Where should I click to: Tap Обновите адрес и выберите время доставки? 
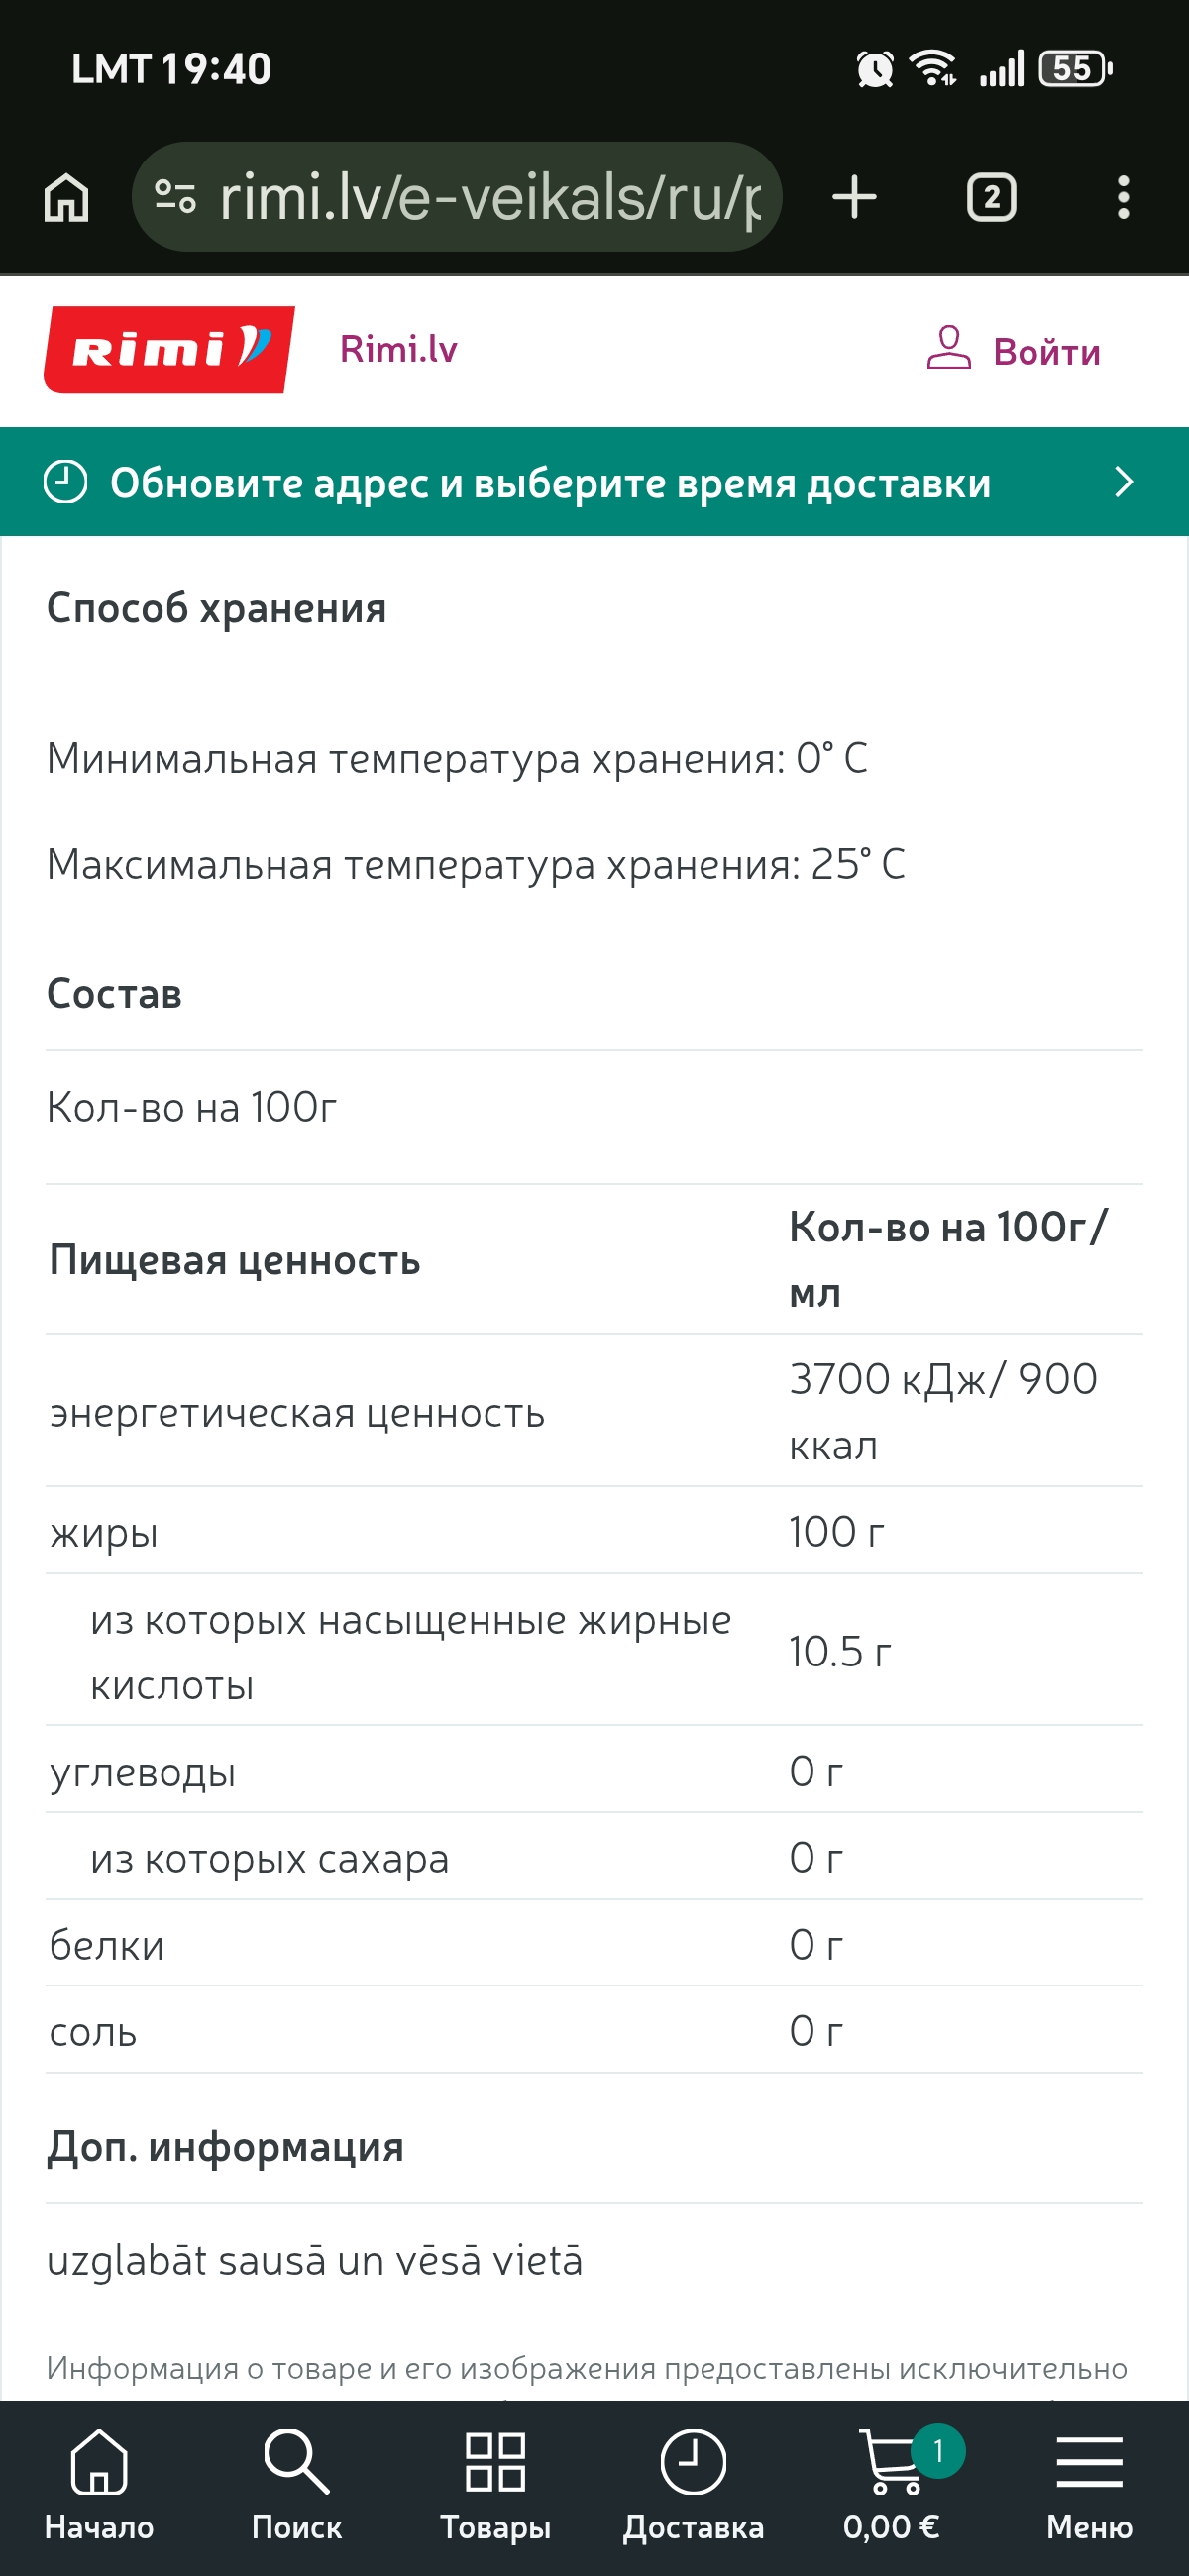tap(550, 483)
